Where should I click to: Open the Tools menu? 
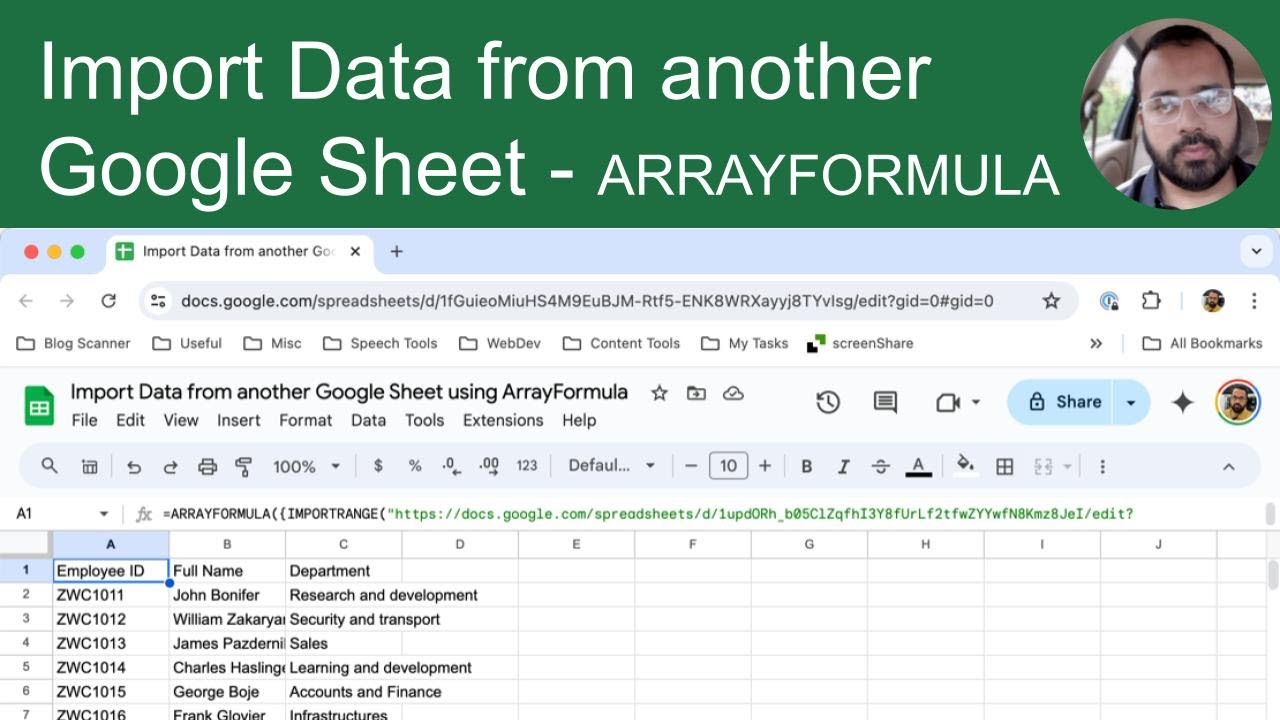tap(424, 420)
